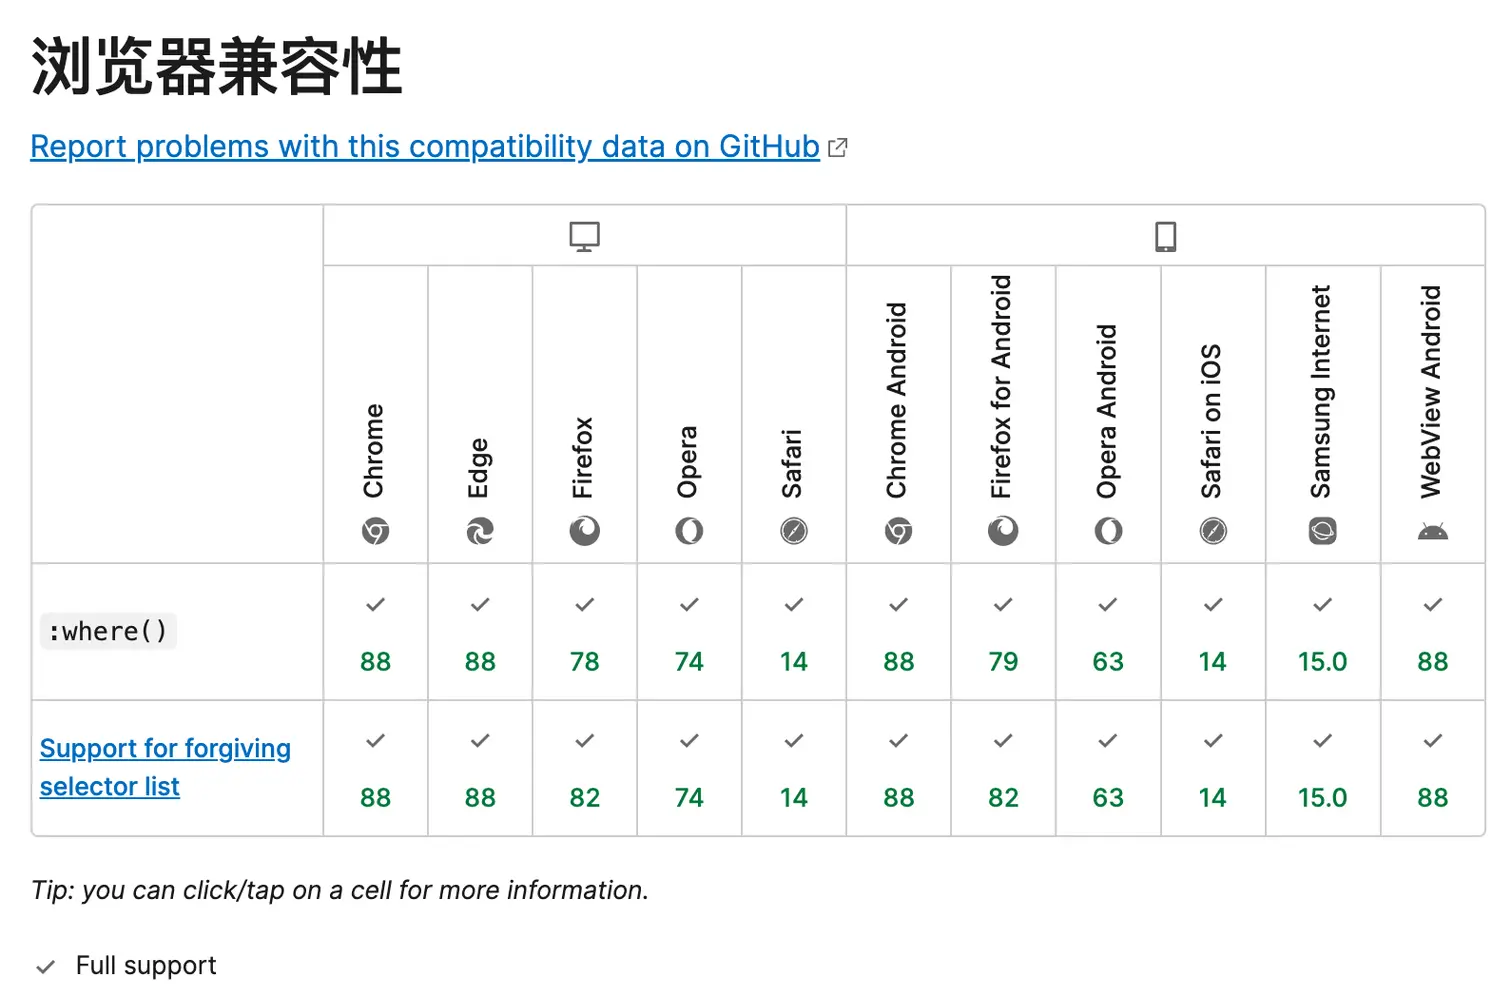
Task: Click the Edge browser icon
Action: pyautogui.click(x=480, y=531)
